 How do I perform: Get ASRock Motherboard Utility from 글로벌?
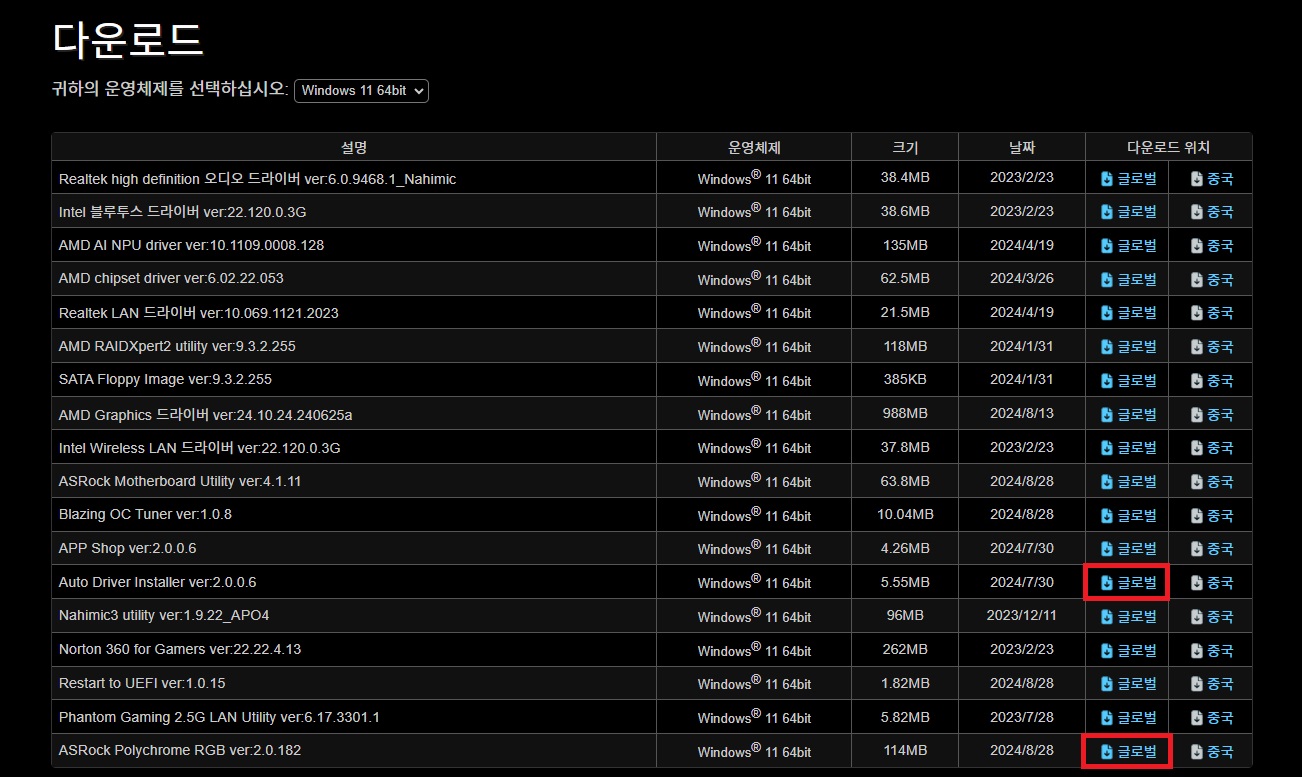(1127, 482)
